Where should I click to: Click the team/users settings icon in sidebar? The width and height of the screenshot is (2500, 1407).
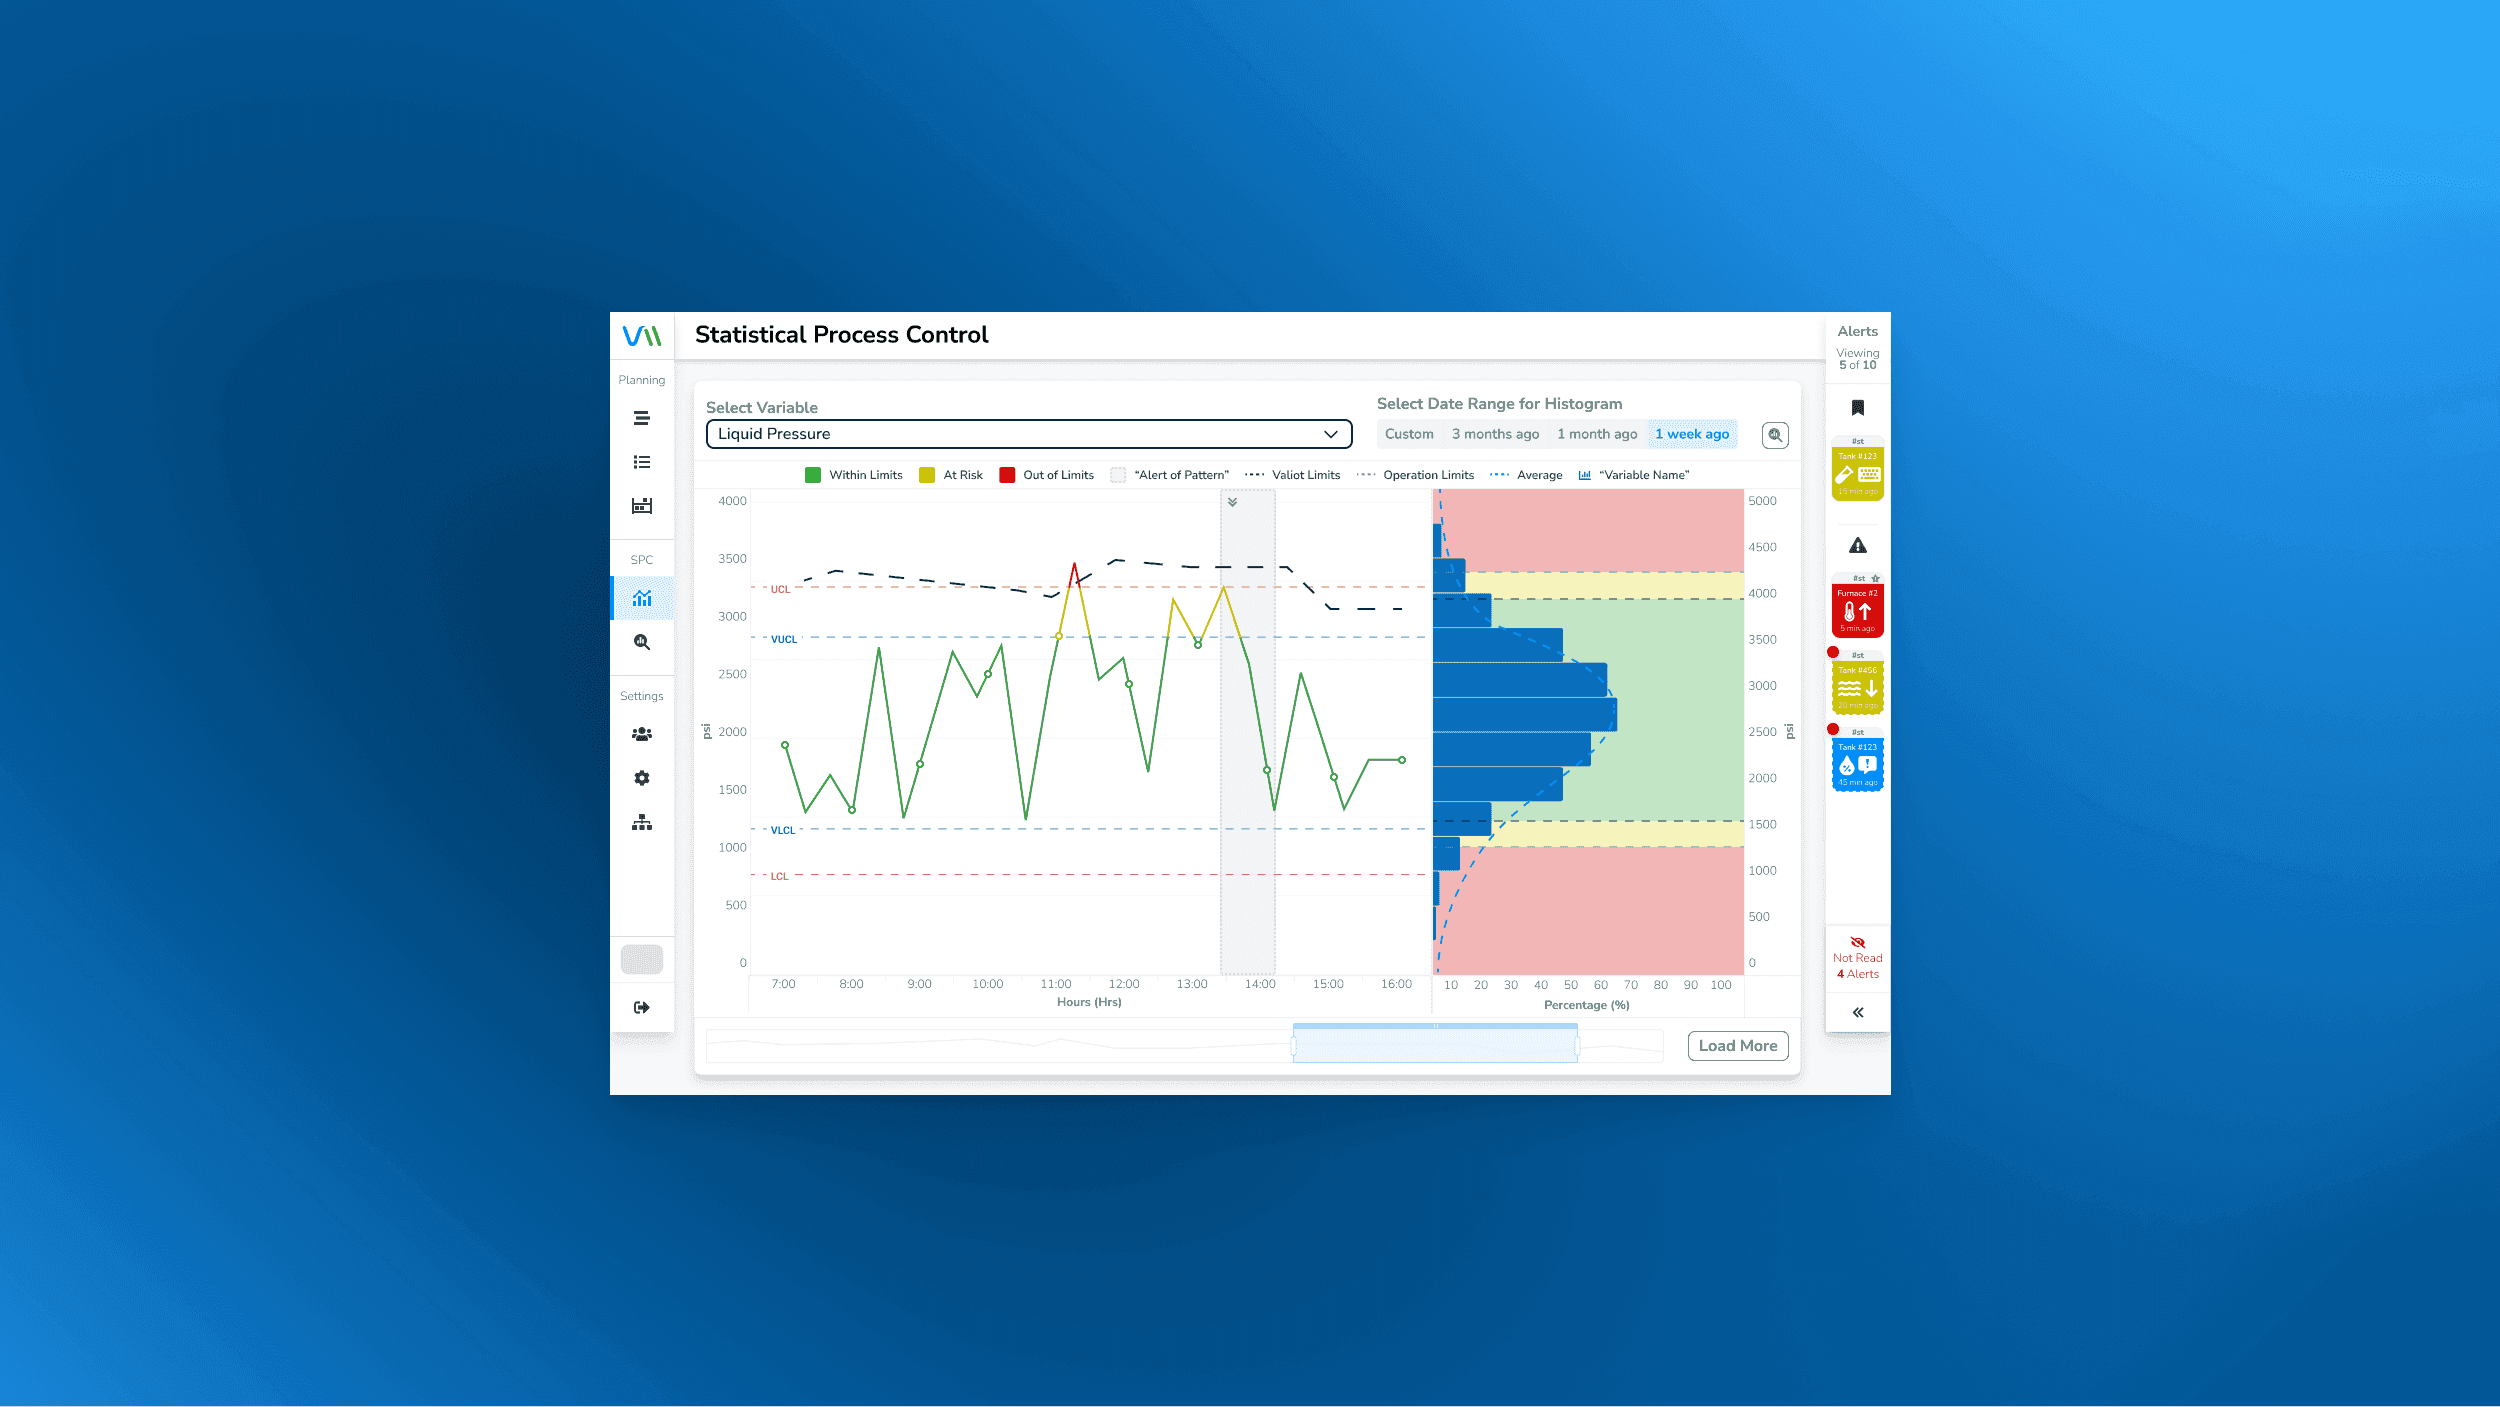640,734
